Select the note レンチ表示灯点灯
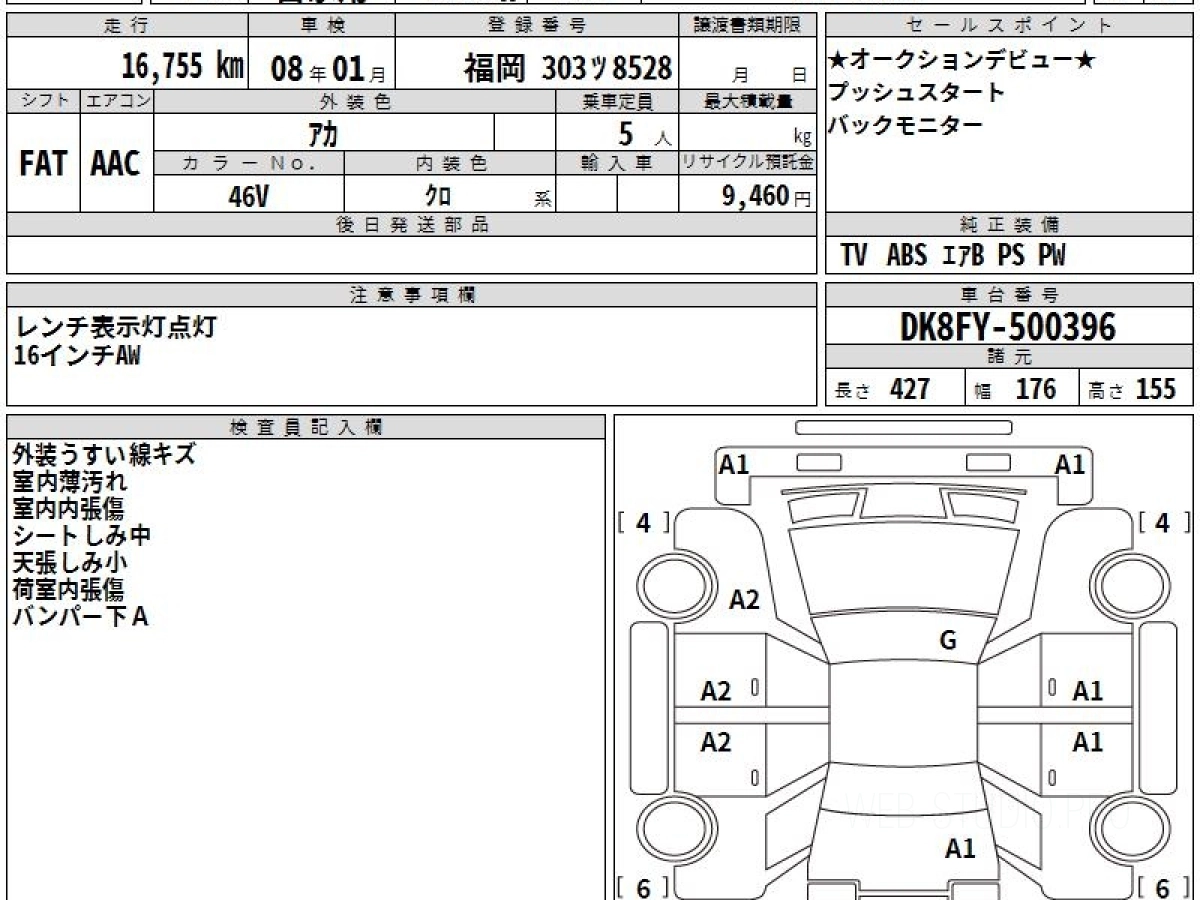The height and width of the screenshot is (900, 1200). (x=115, y=326)
